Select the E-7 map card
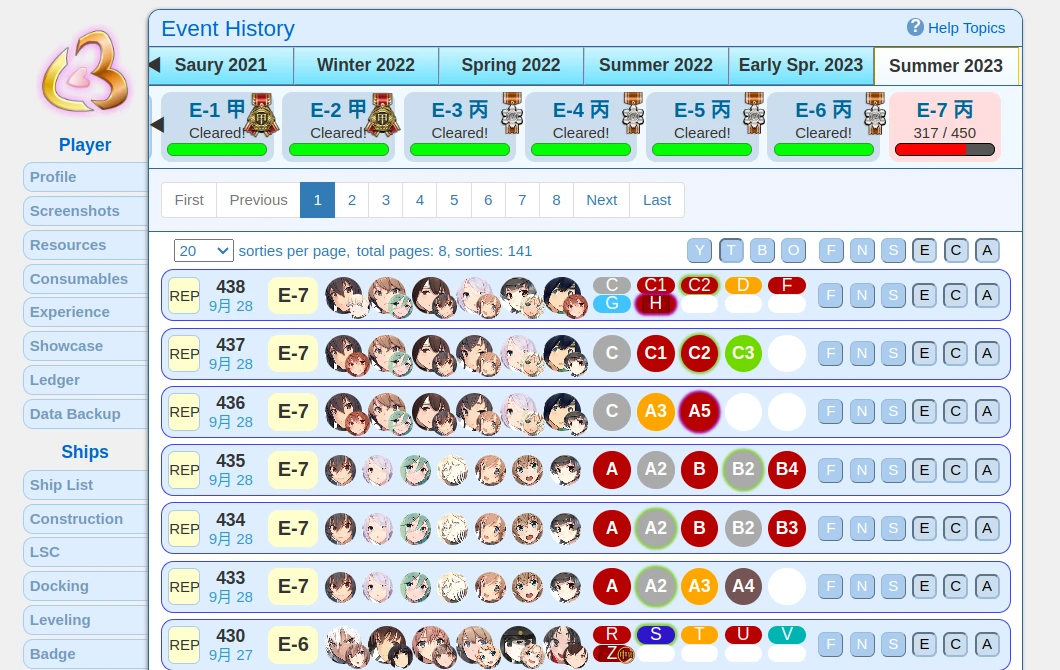The height and width of the screenshot is (670, 1060). click(944, 126)
